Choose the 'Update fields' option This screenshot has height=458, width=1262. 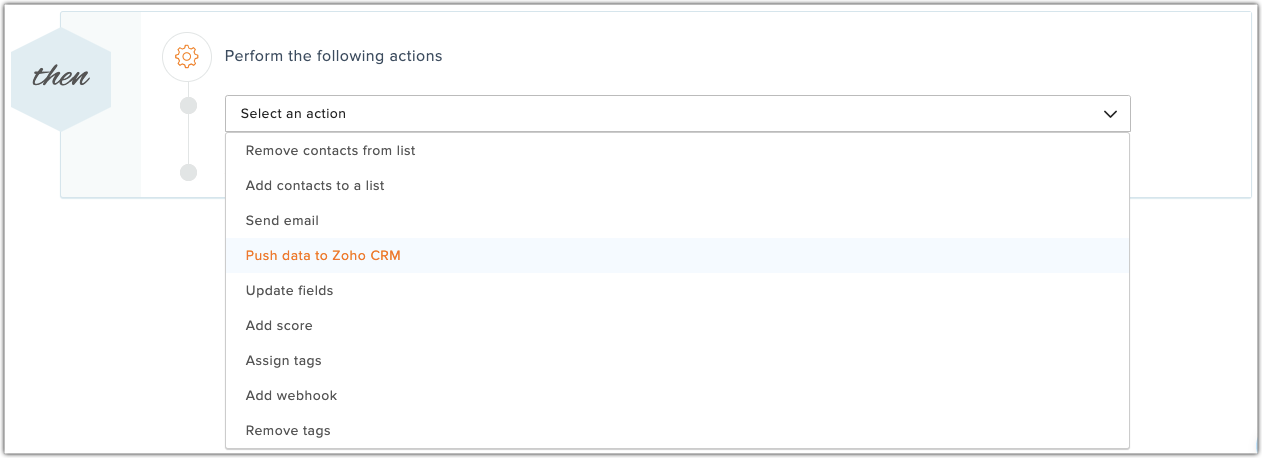coord(289,291)
